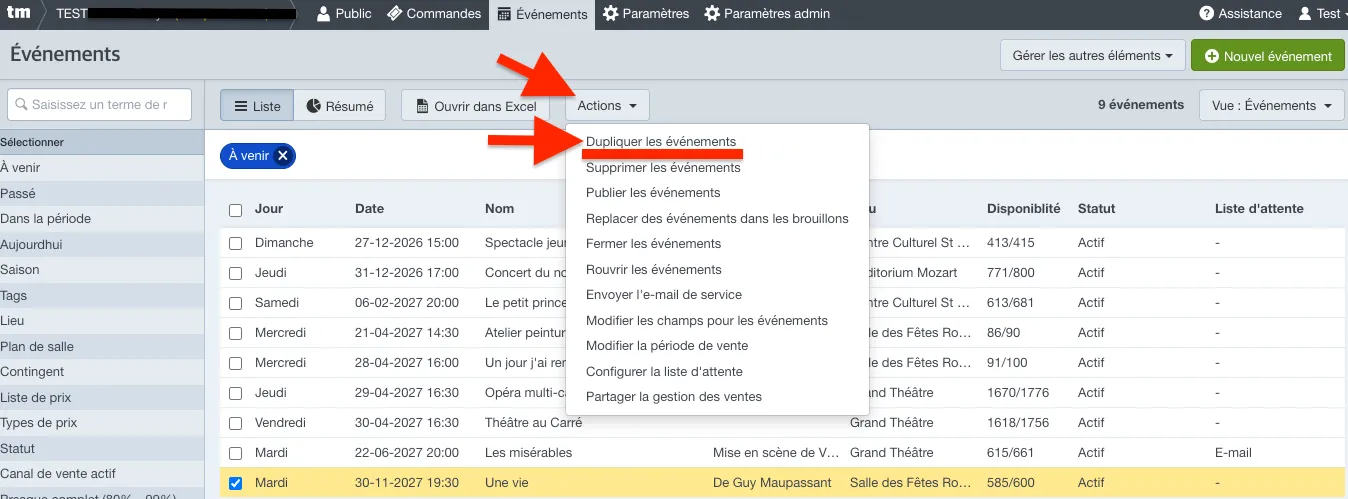Choose Replacer des événements dans les brouillons
Viewport: 1348px width, 499px height.
pos(717,219)
